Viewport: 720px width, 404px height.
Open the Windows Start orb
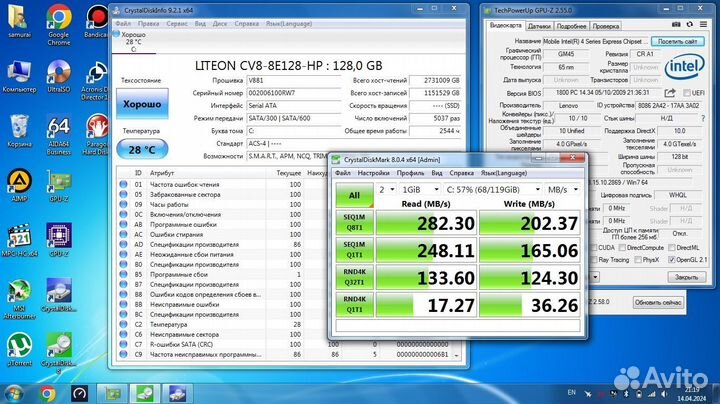(13, 394)
